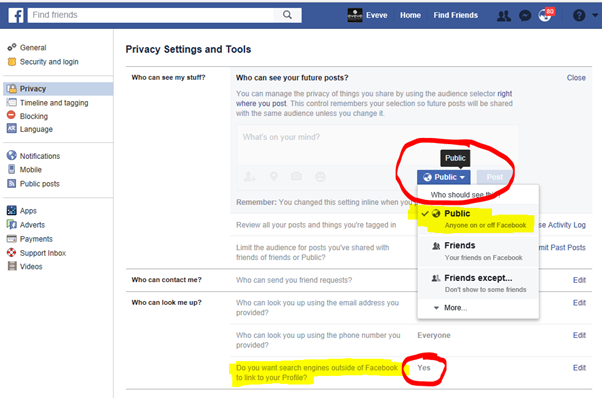
Task: Click the tag friends icon in composer
Action: click(250, 177)
